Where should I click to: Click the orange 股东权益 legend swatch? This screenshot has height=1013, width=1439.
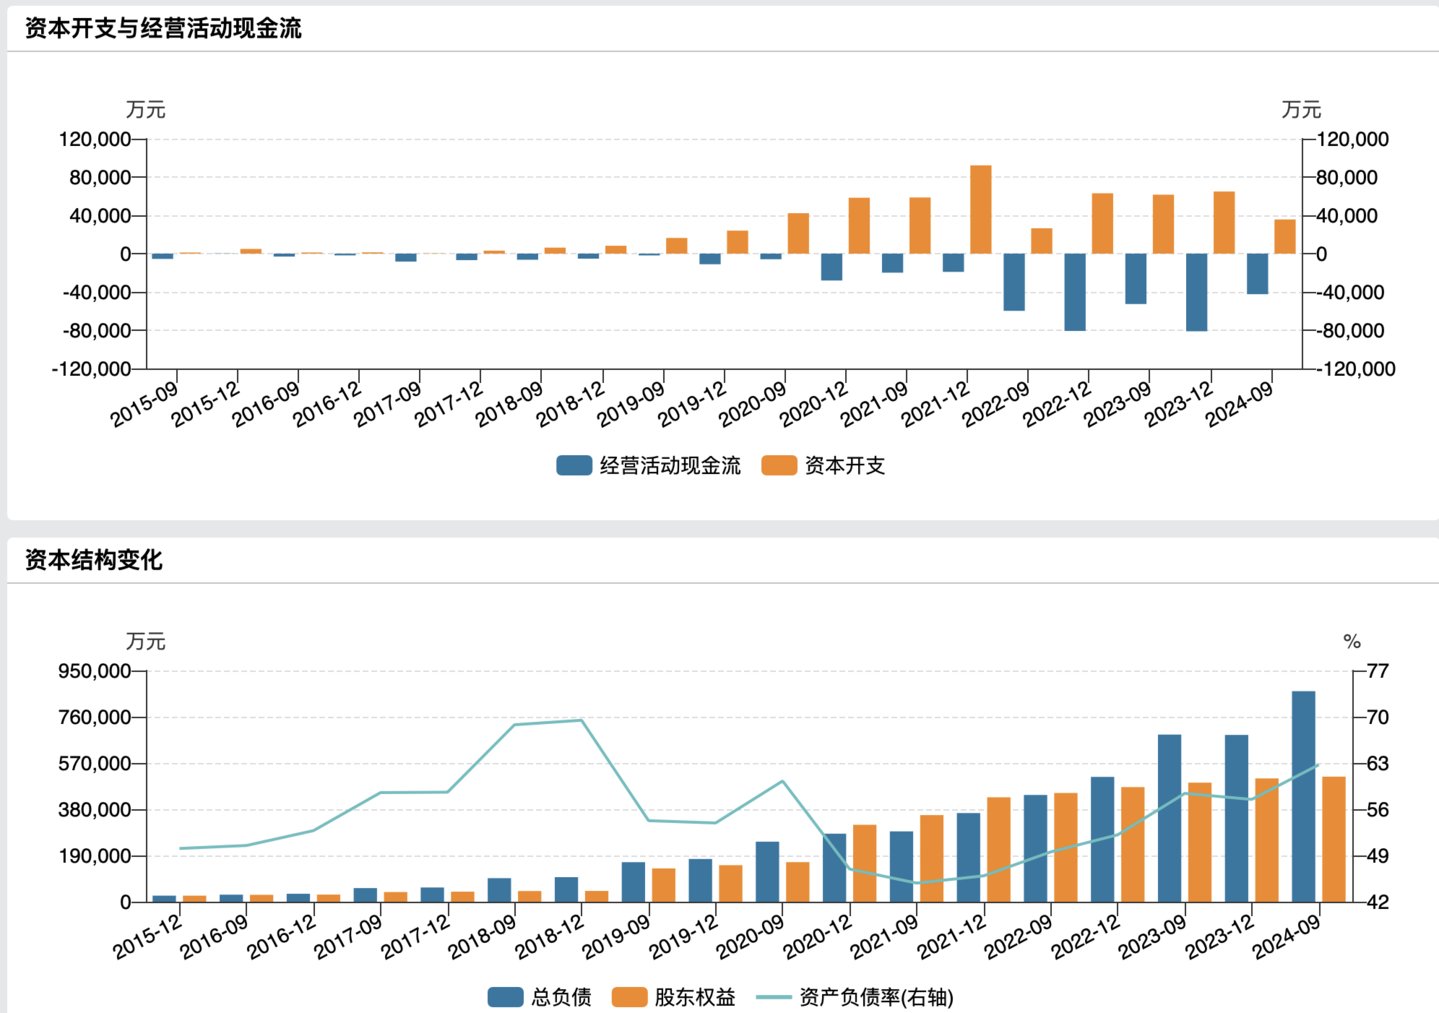click(x=629, y=997)
